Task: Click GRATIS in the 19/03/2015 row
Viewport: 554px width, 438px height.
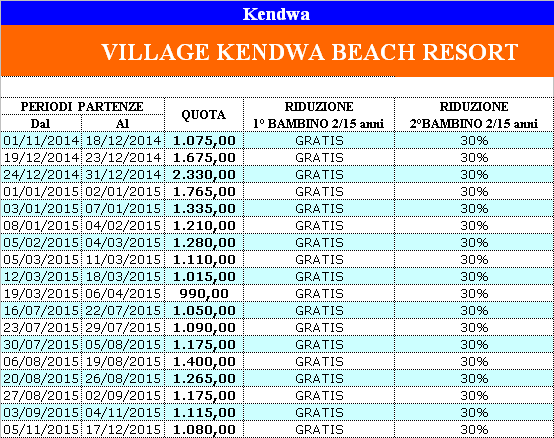Action: [x=319, y=294]
